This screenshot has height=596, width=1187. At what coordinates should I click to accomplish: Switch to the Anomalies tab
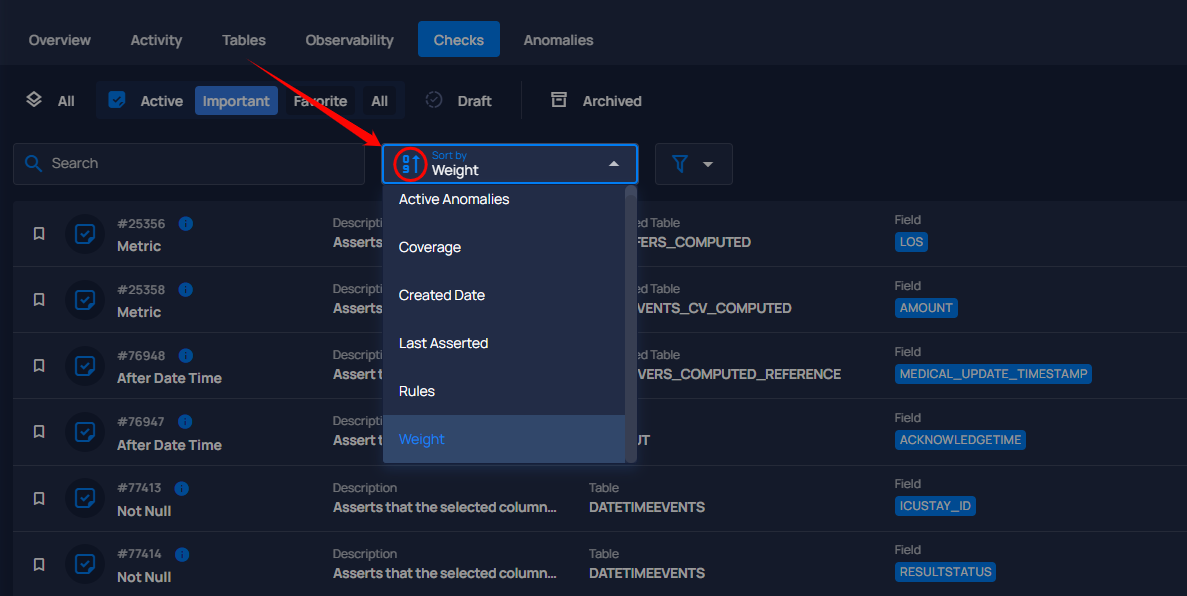pyautogui.click(x=559, y=40)
